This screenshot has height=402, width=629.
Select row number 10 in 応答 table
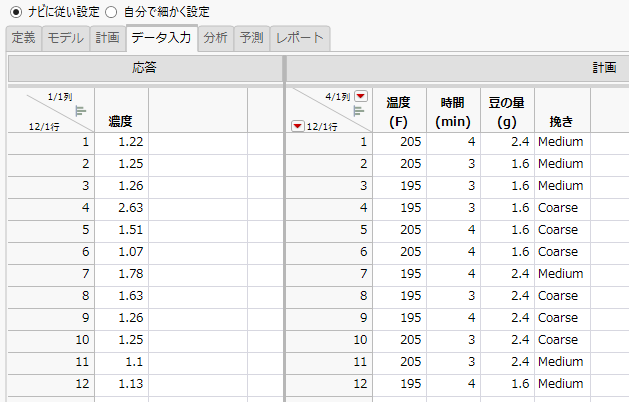pyautogui.click(x=51, y=340)
